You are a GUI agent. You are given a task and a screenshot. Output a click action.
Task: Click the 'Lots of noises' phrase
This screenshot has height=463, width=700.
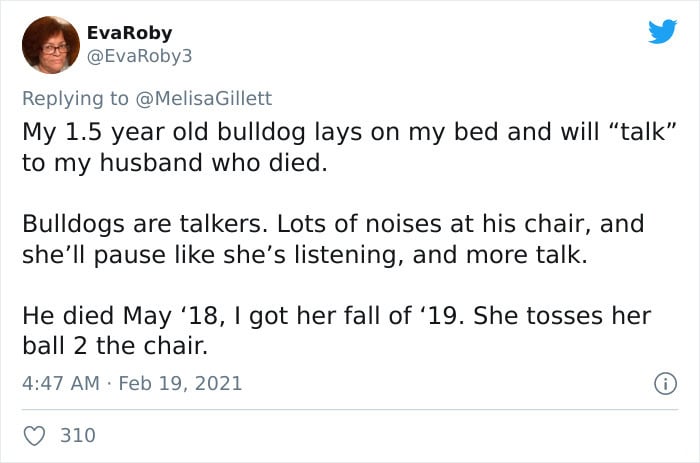click(x=361, y=224)
